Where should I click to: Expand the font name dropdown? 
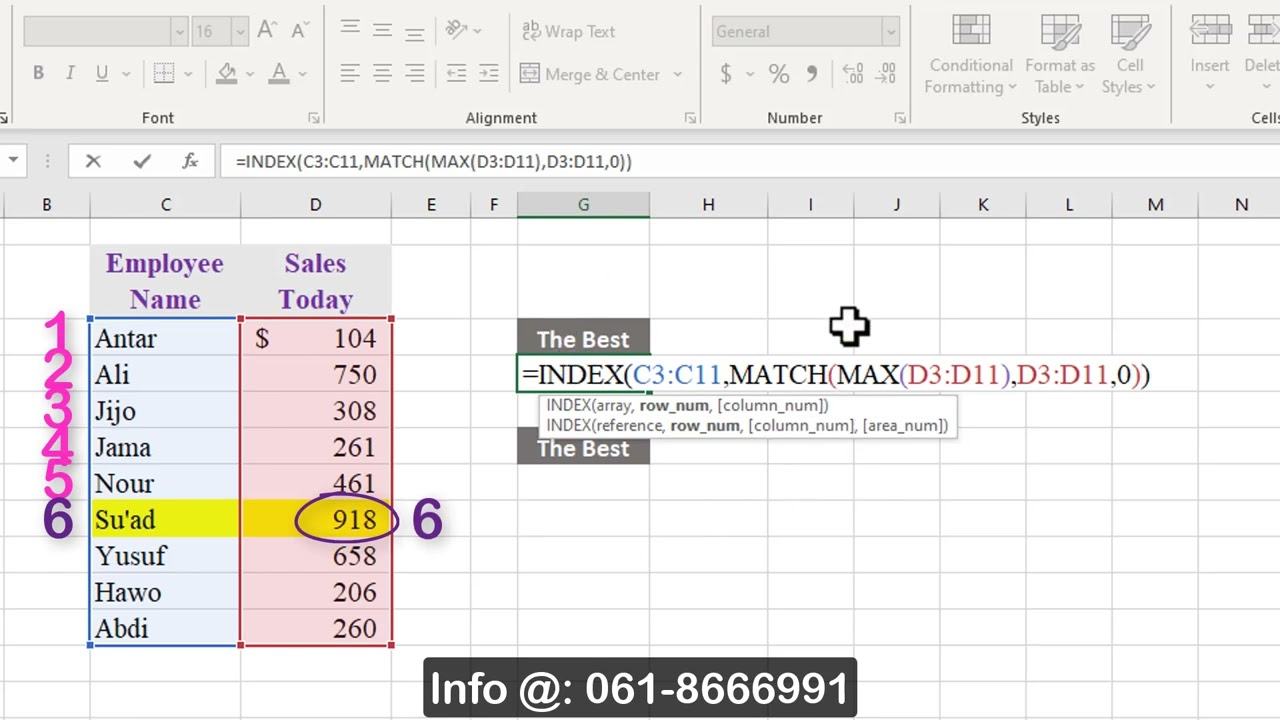click(179, 32)
